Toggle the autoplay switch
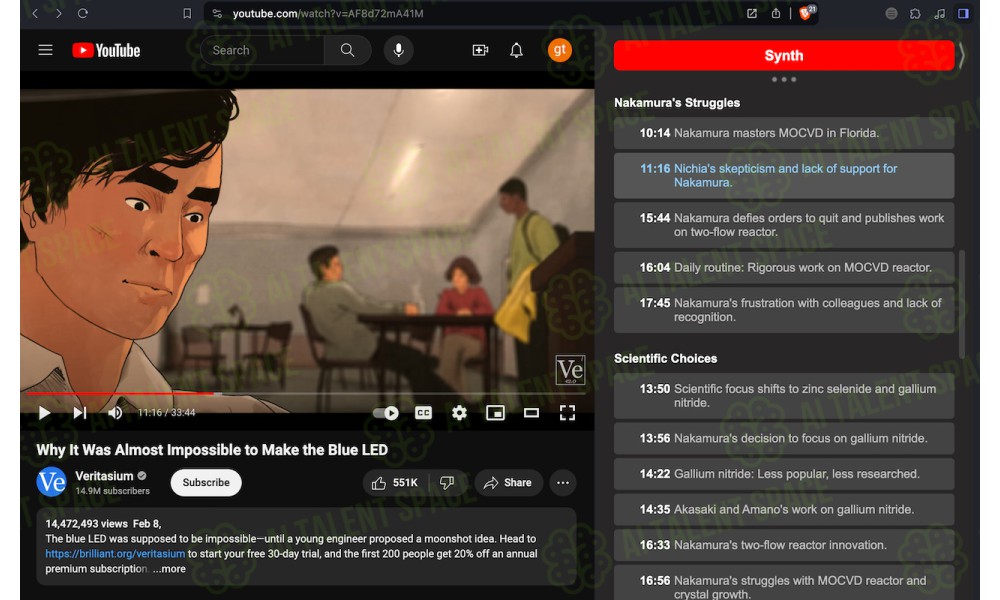This screenshot has height=600, width=1000. pos(386,413)
